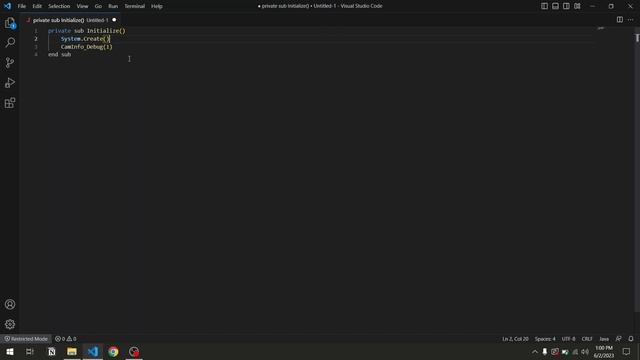Click 'System.Create()' code on line 2
This screenshot has width=640, height=360.
(85, 39)
